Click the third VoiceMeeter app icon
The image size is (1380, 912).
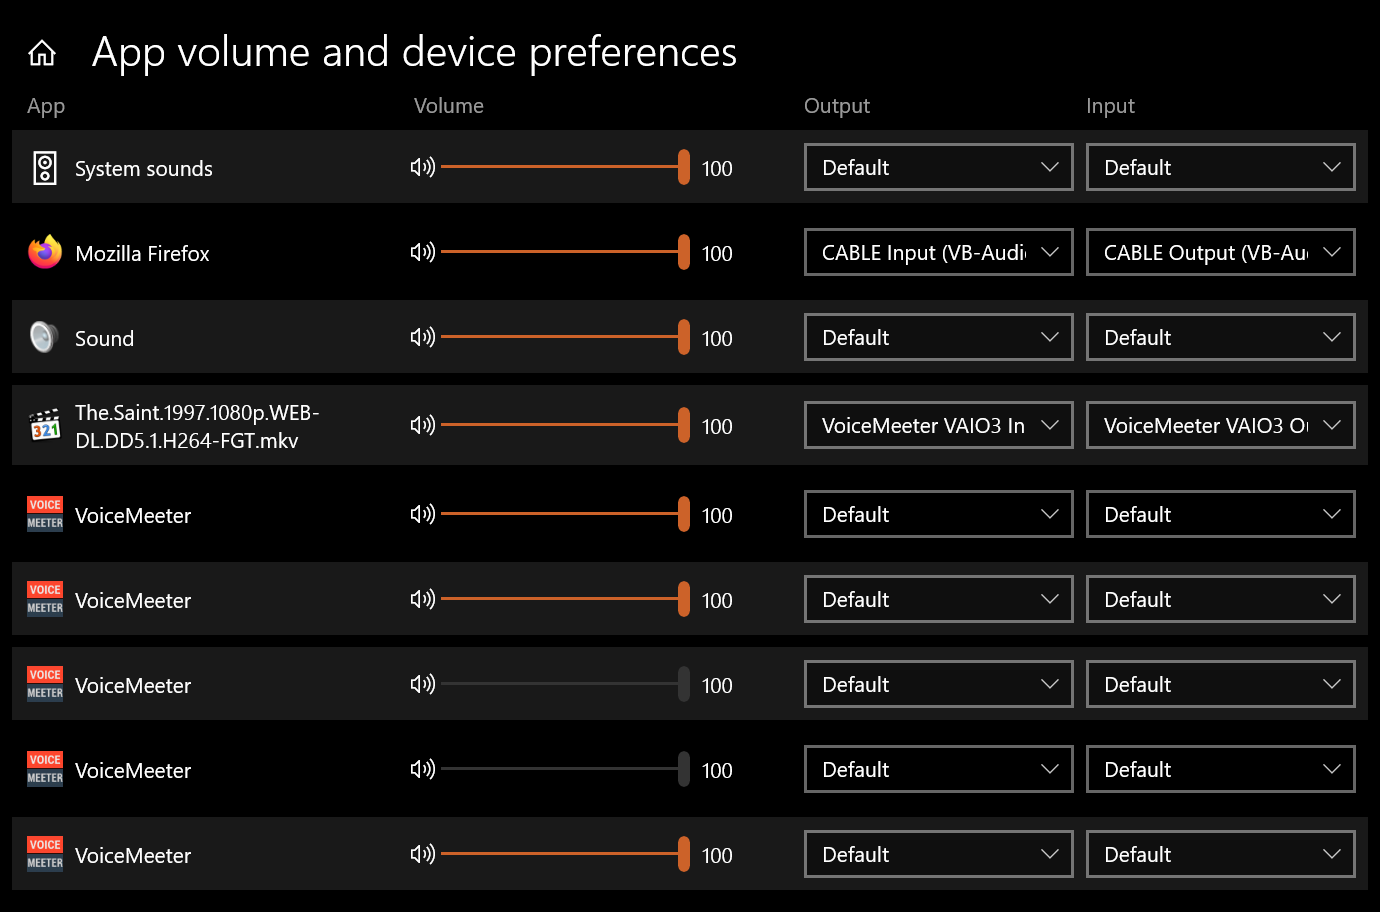(x=44, y=684)
